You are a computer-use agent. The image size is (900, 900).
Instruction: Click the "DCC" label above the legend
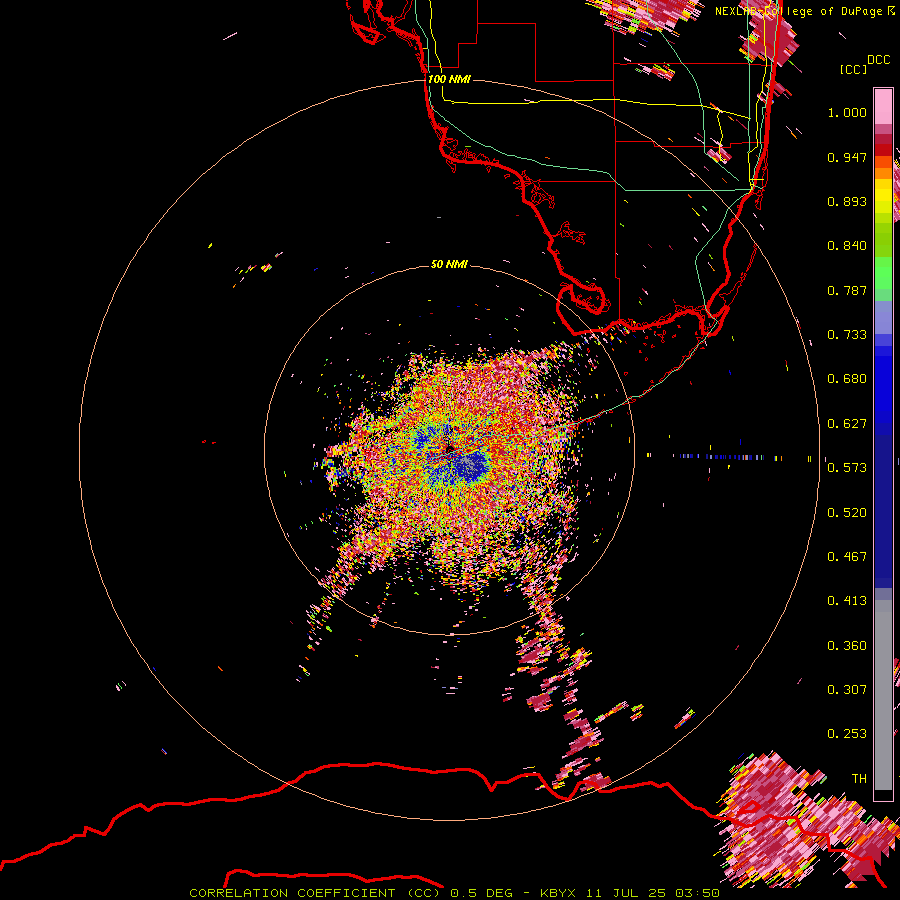click(878, 60)
